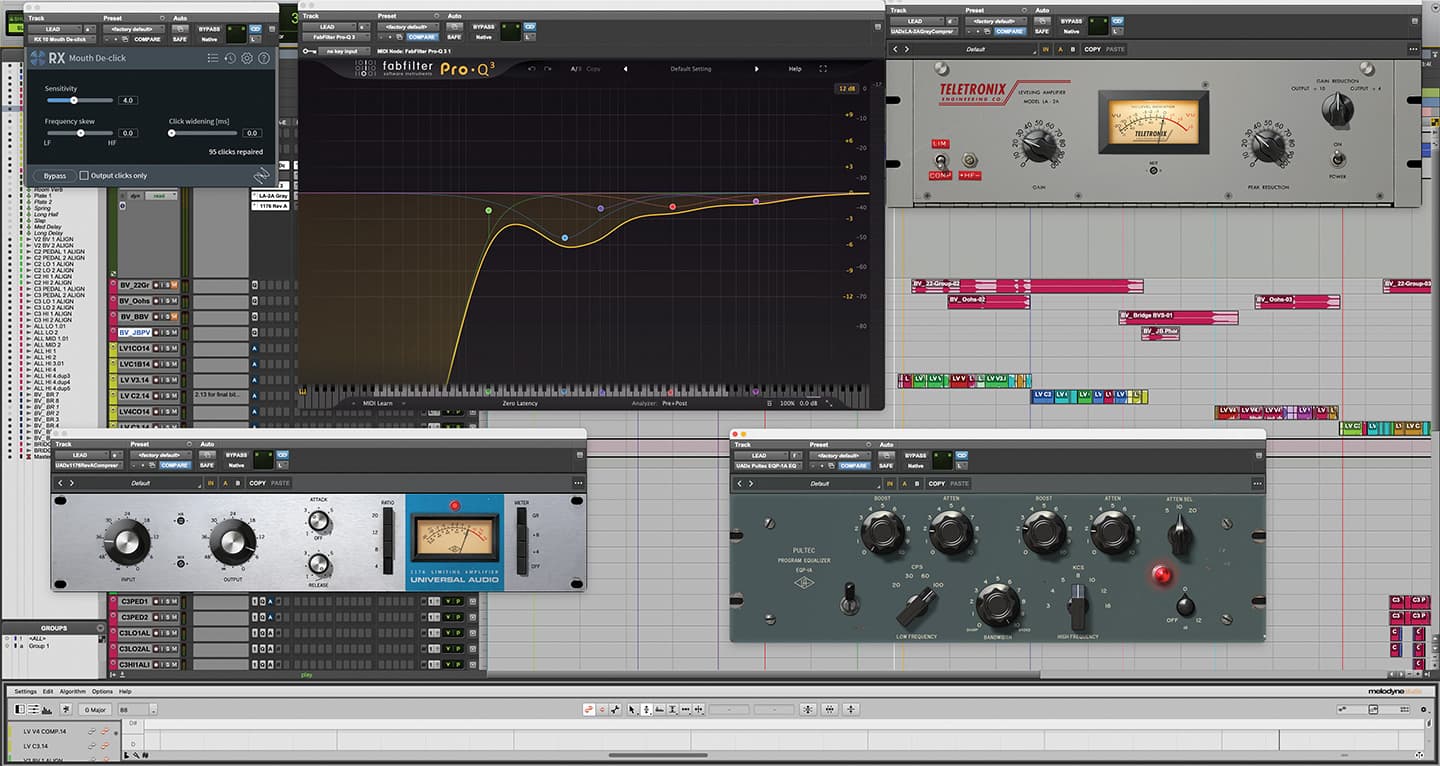Image resolution: width=1440 pixels, height=766 pixels.
Task: Open Melodyne Help menu
Action: tap(125, 691)
